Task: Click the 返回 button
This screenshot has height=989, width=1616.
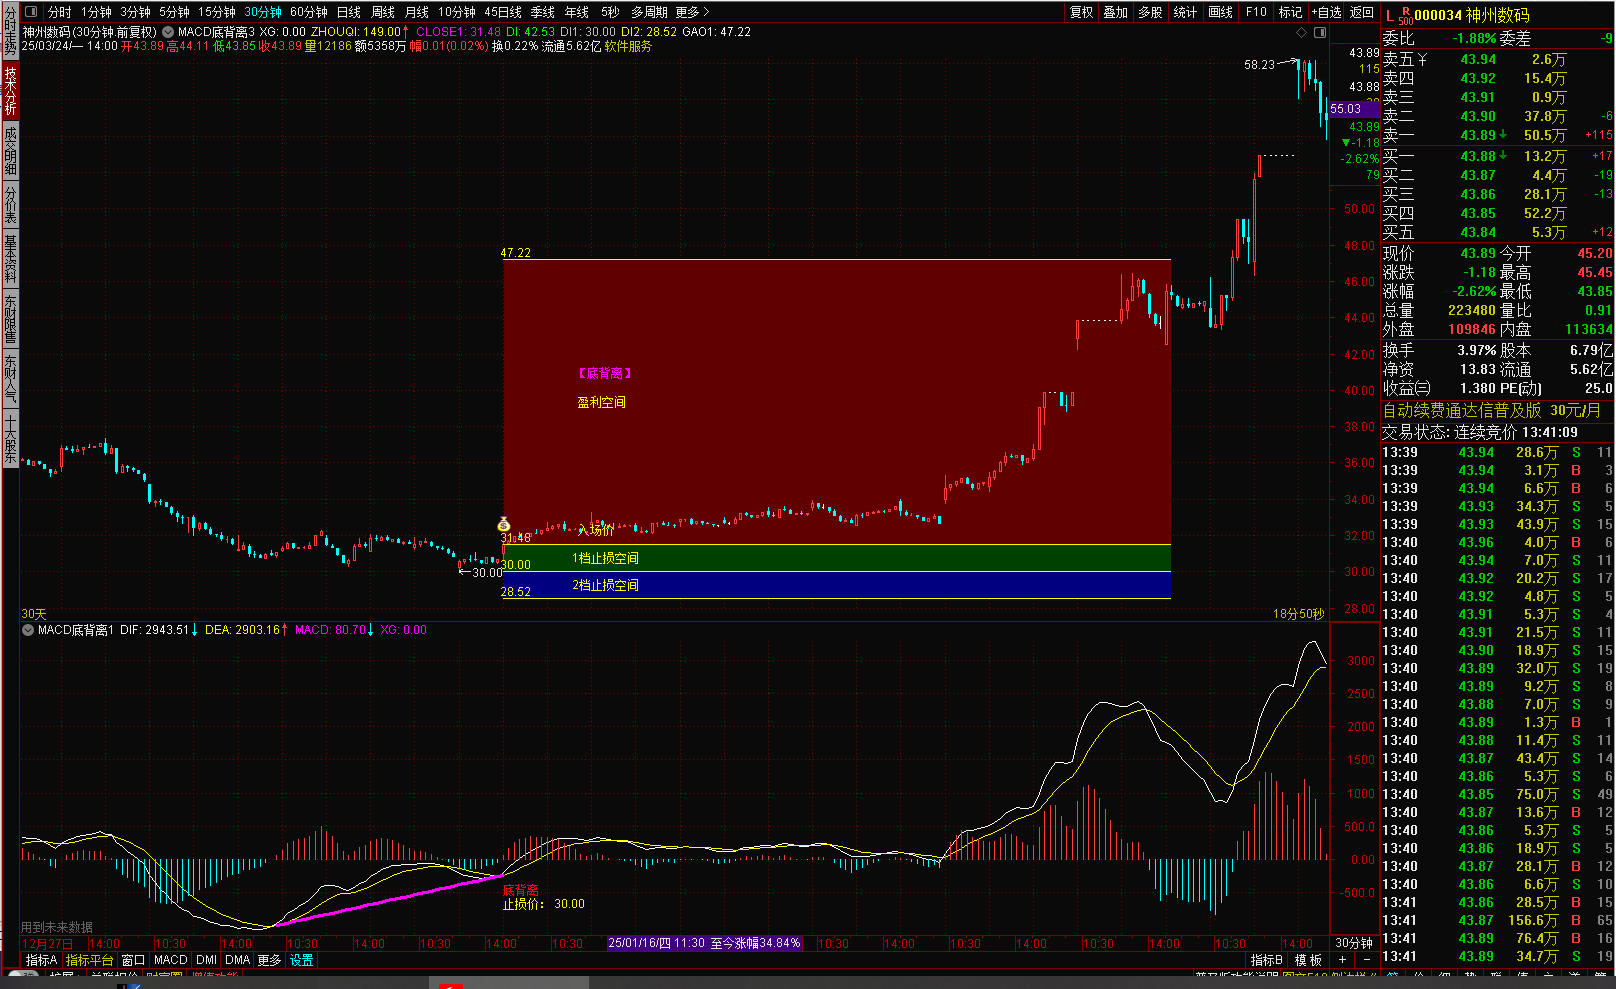Action: [x=1362, y=12]
